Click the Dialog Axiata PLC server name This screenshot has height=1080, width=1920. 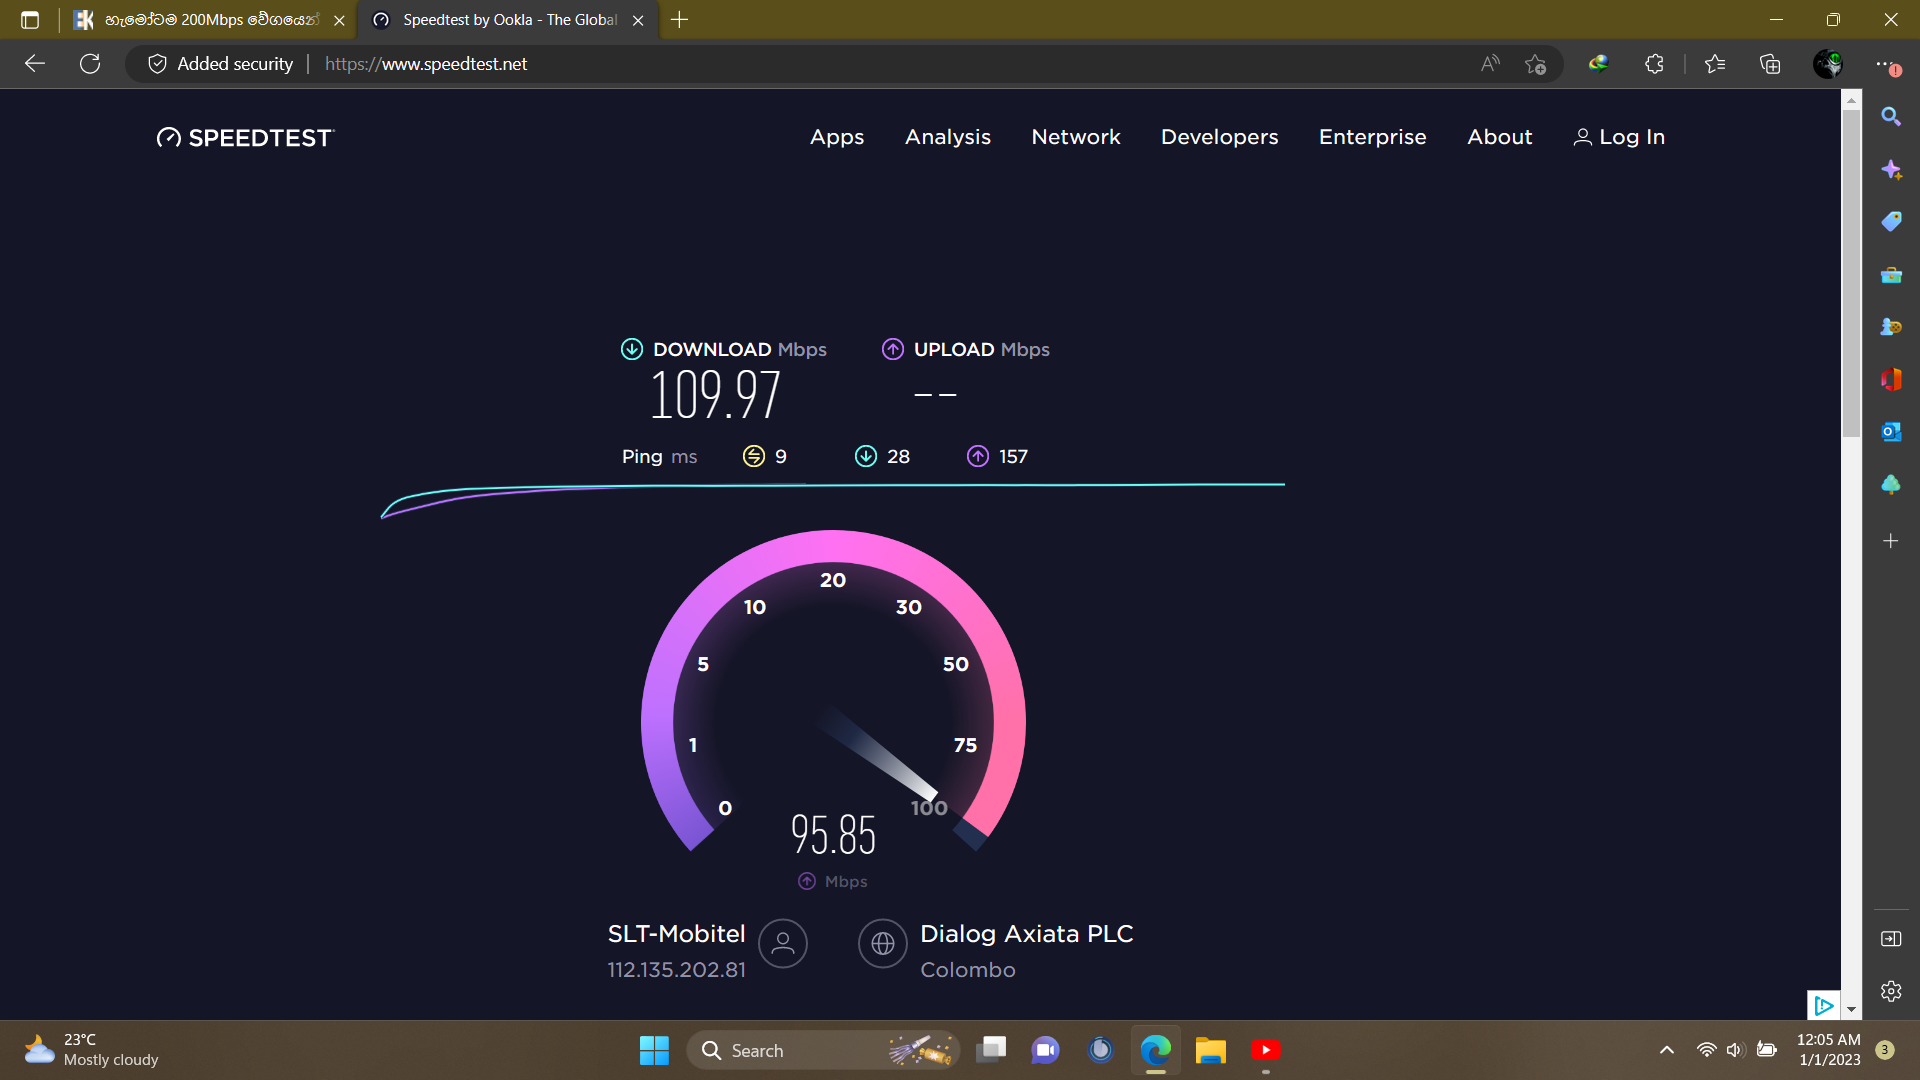pyautogui.click(x=1026, y=934)
